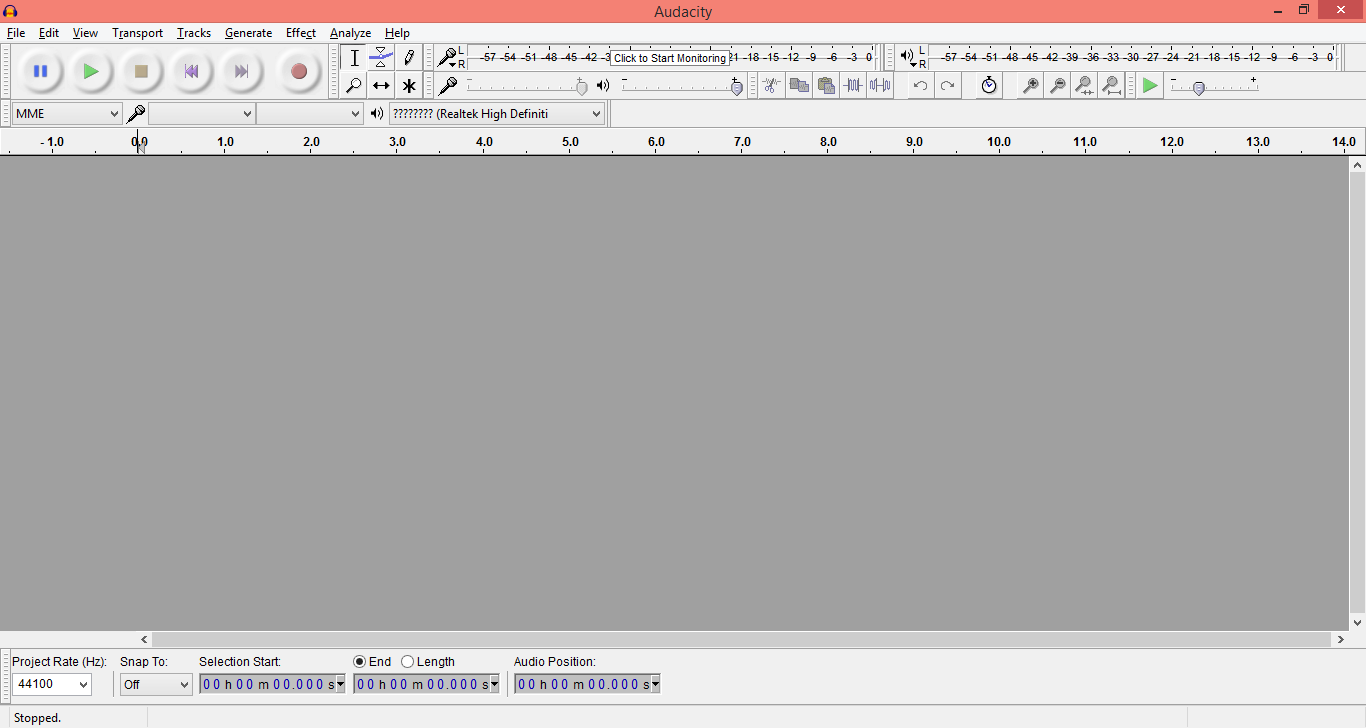Select the Draw pencil tool
The height and width of the screenshot is (728, 1366).
pos(408,58)
